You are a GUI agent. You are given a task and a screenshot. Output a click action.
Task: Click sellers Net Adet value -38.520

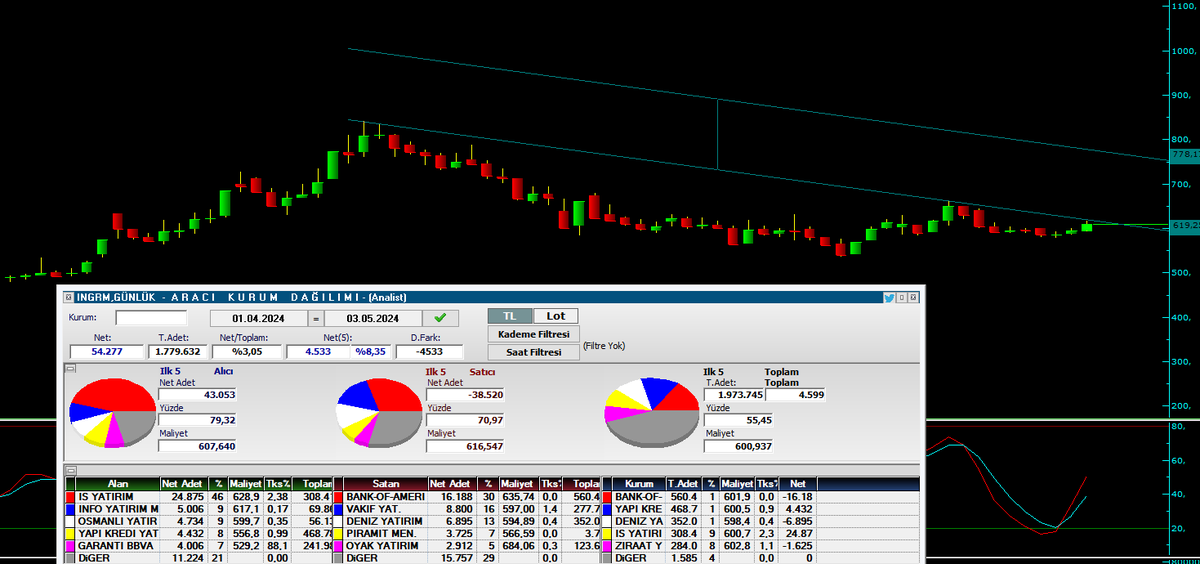466,394
